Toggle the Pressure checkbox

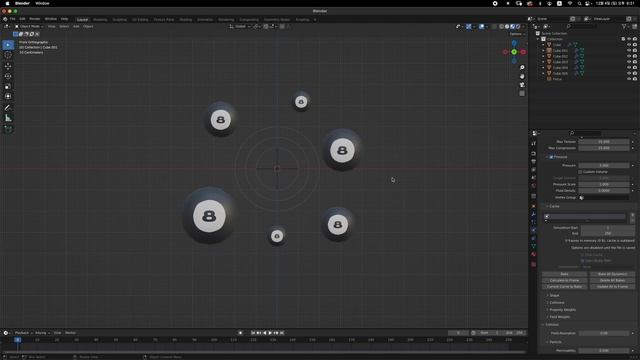(551, 157)
